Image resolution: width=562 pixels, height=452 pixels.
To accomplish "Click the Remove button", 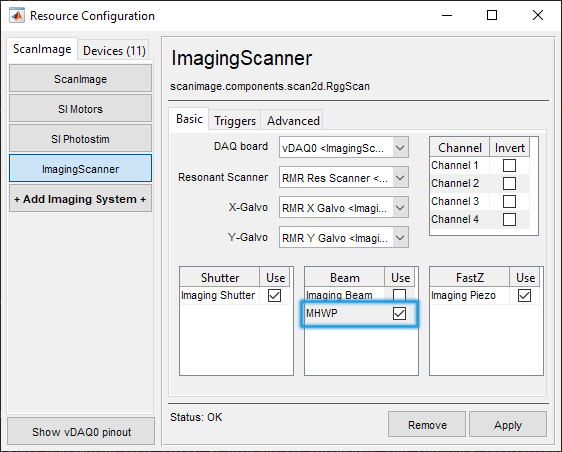I will [427, 425].
